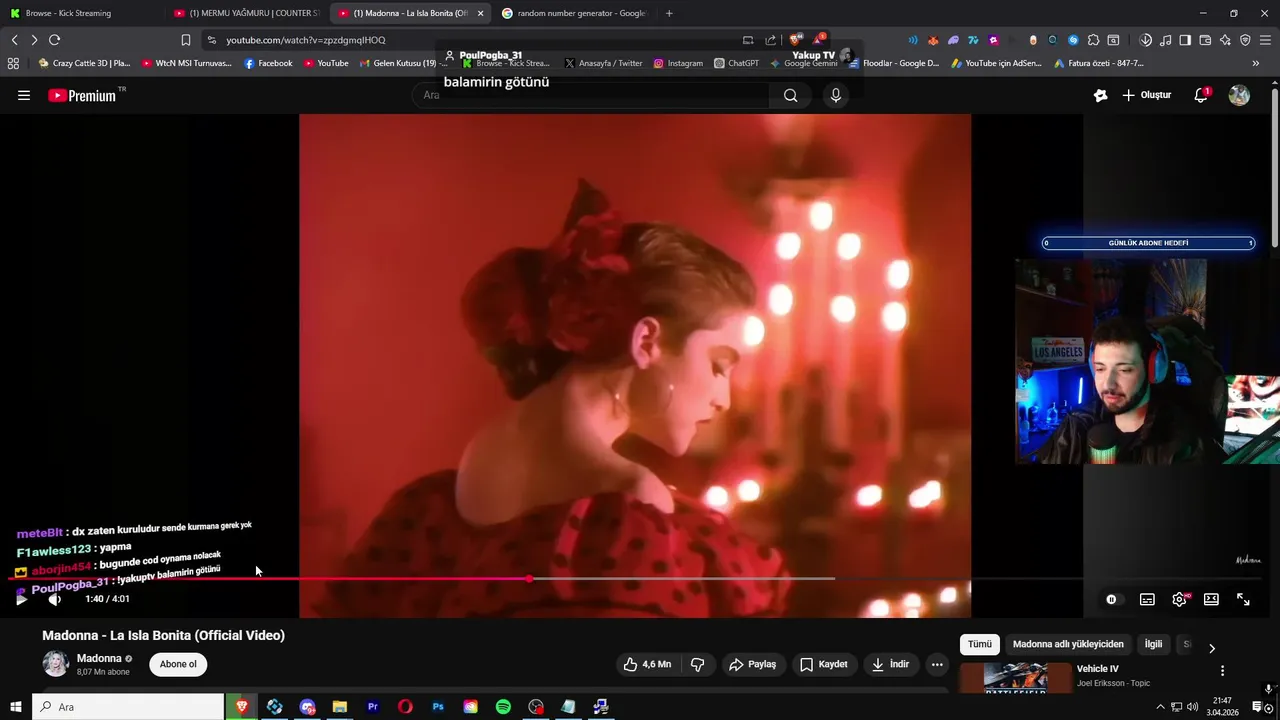Open options menu for Vehicle IV

point(1222,671)
